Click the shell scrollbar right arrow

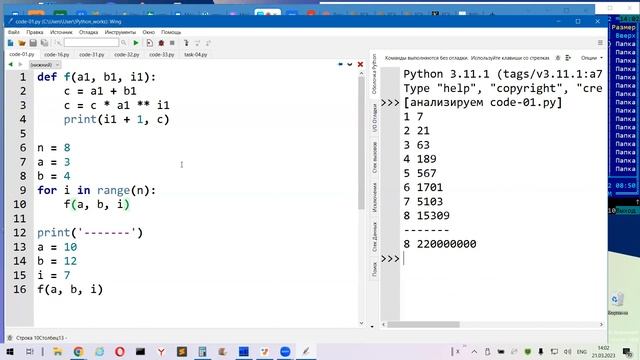click(601, 324)
